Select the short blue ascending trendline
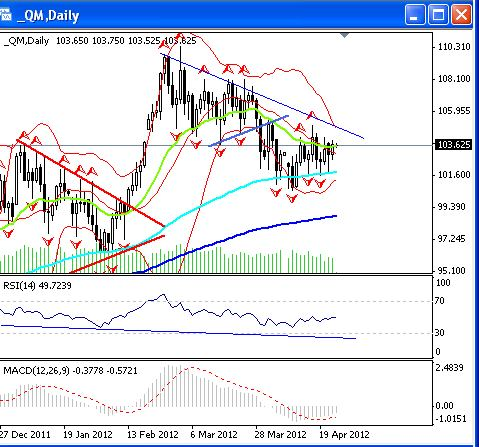 tap(248, 131)
